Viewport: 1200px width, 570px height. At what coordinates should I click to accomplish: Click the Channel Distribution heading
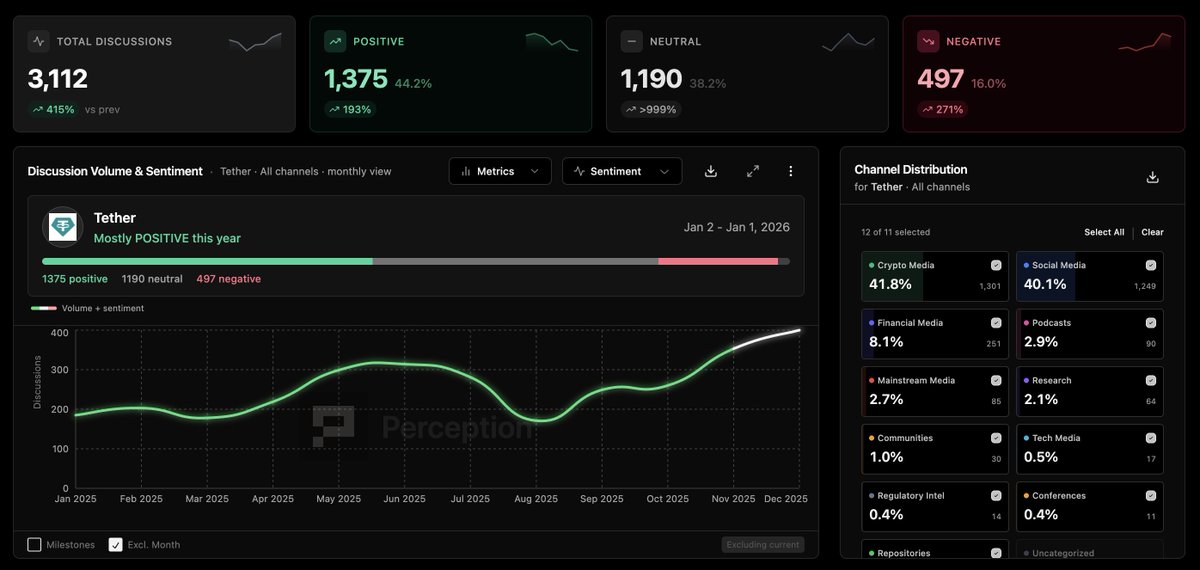coord(911,169)
